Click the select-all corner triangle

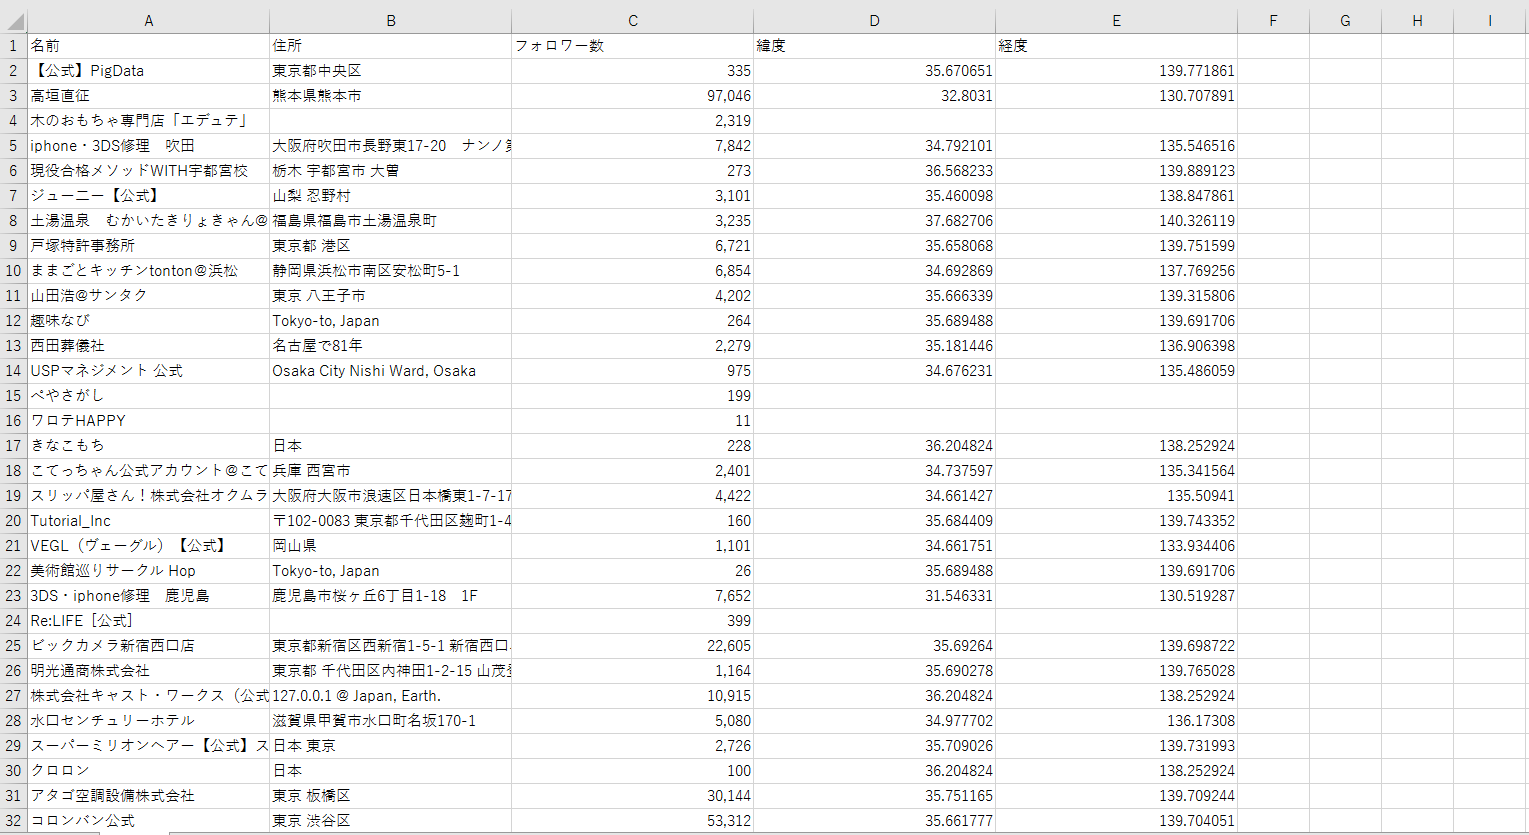click(x=14, y=20)
